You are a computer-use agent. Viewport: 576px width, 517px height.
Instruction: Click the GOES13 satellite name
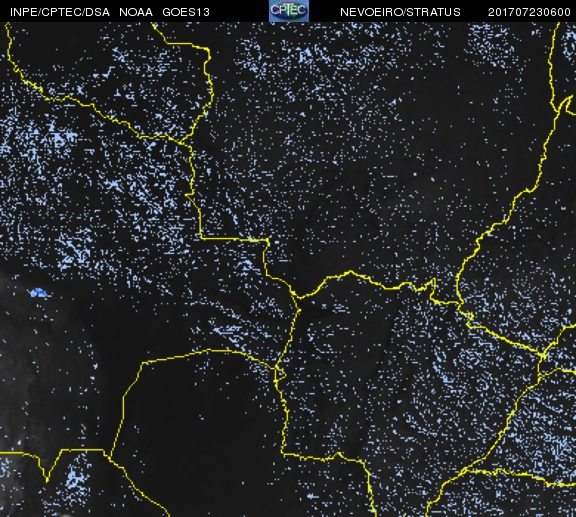pyautogui.click(x=186, y=12)
